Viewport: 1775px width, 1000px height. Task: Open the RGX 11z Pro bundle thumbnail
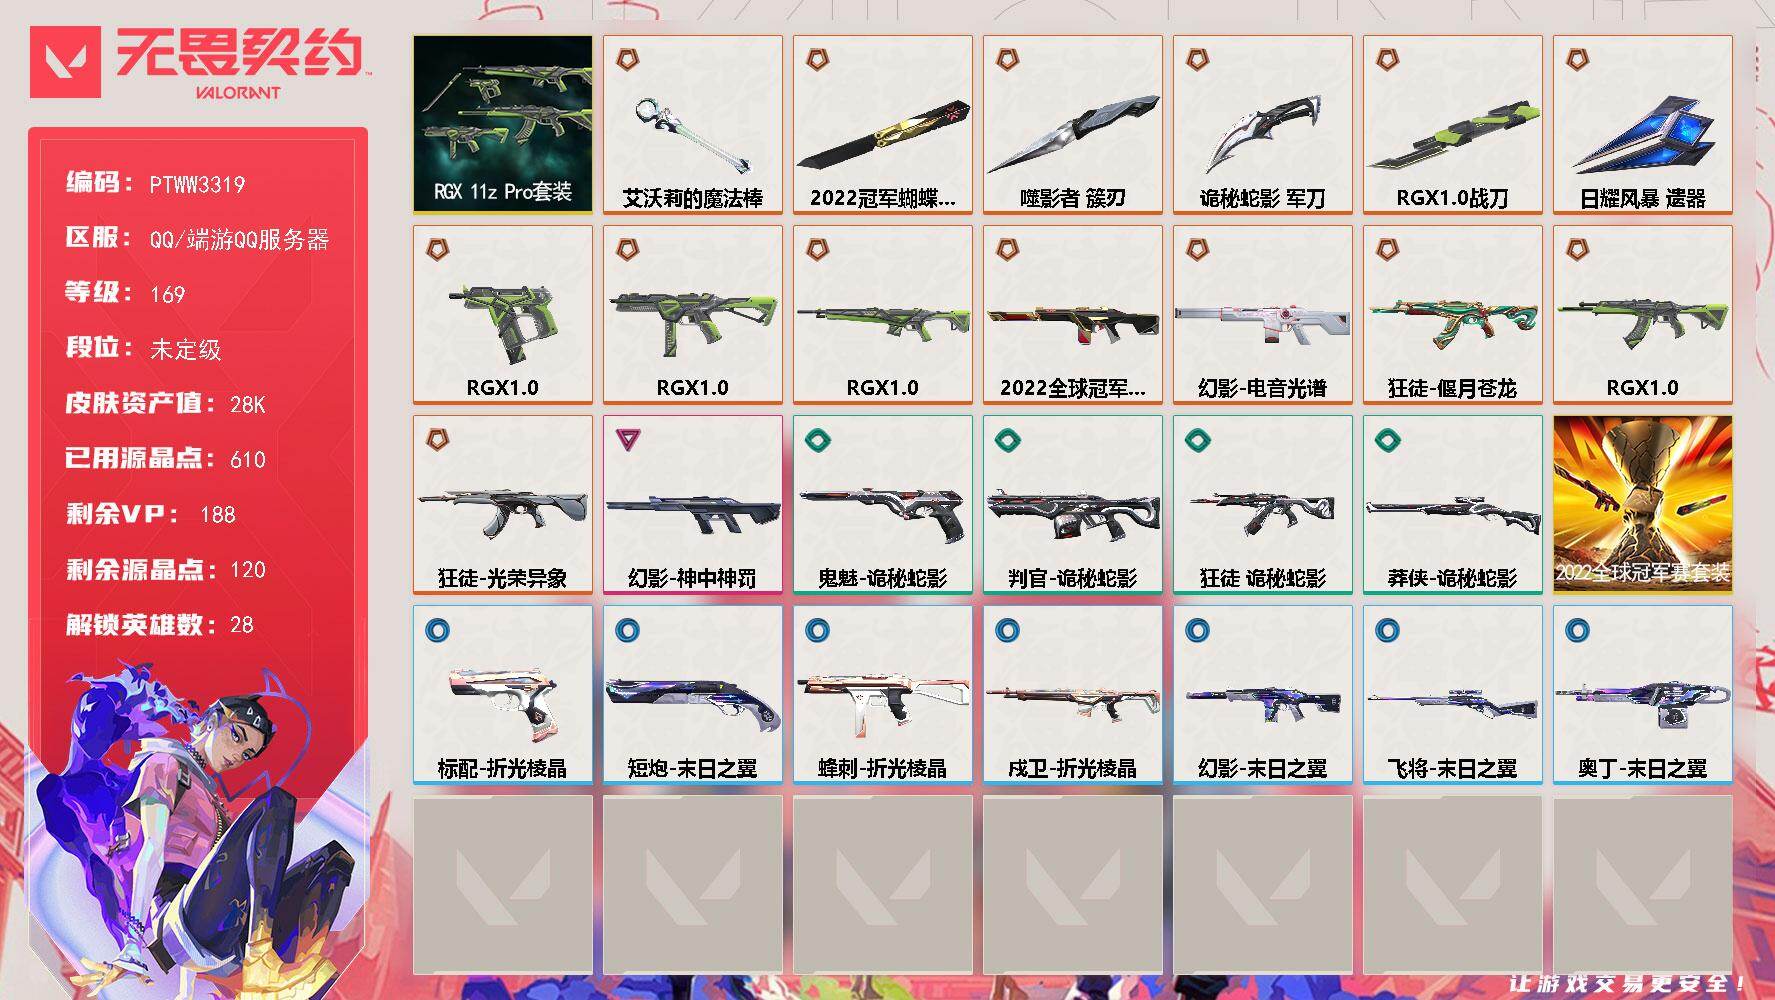pos(503,124)
